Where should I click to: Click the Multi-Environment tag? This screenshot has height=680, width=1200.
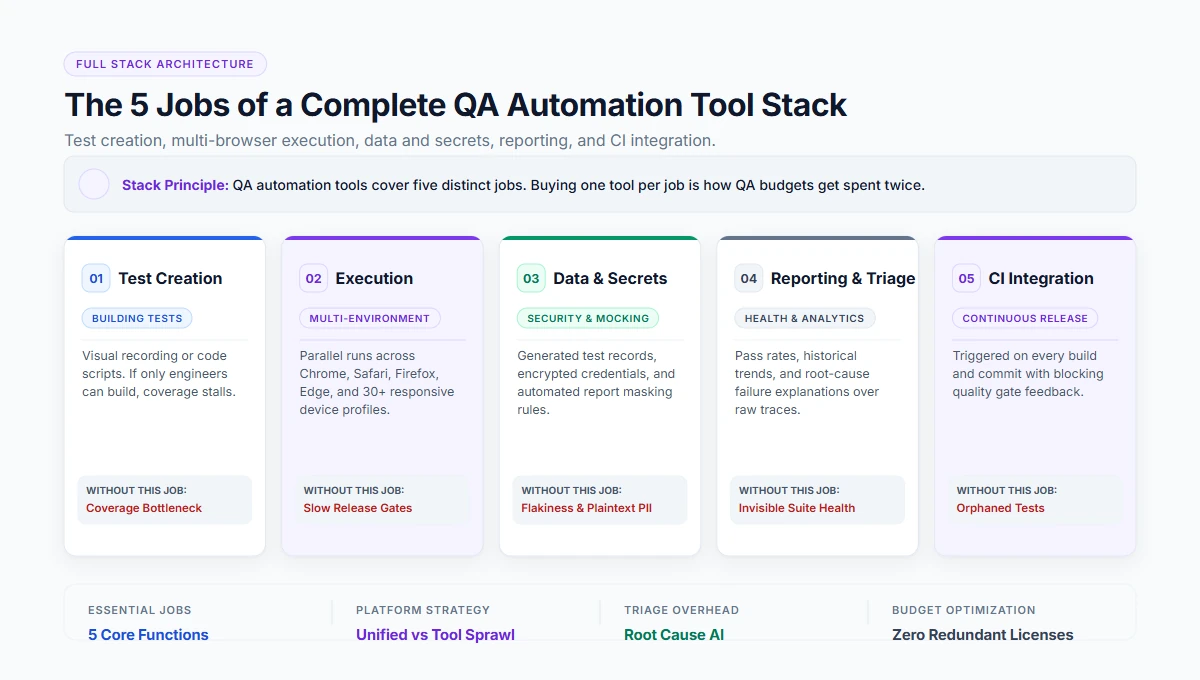[369, 318]
